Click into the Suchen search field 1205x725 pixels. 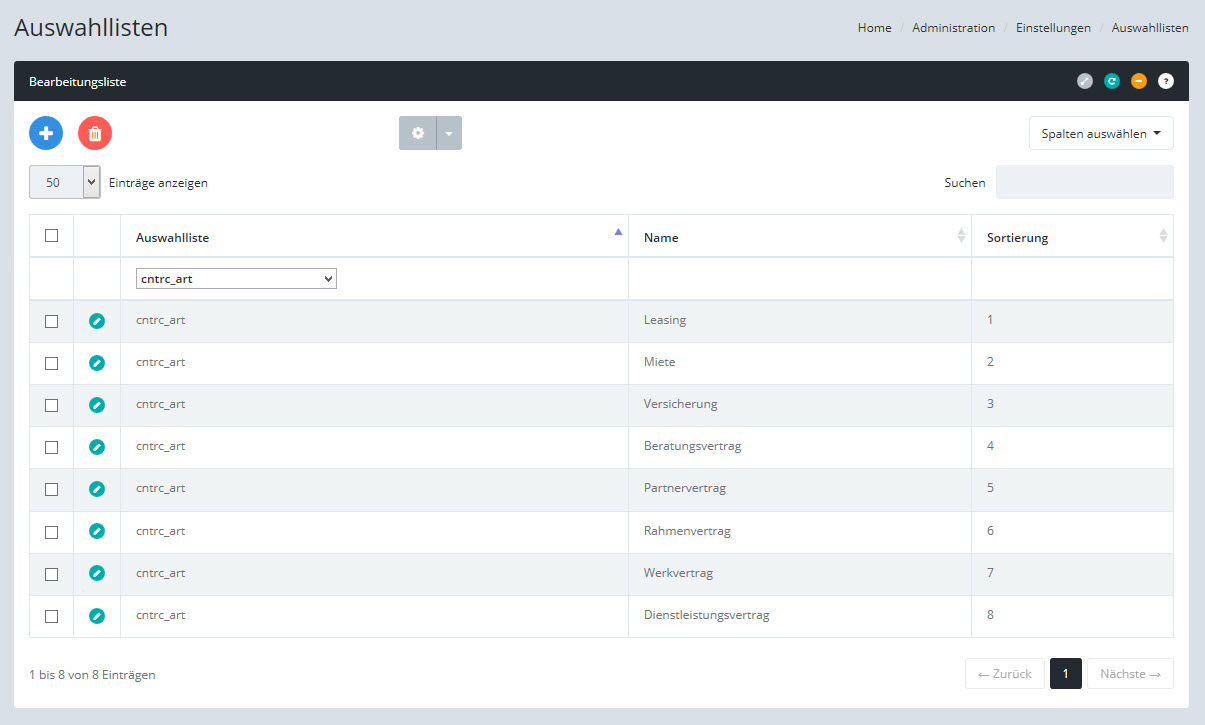(1084, 182)
